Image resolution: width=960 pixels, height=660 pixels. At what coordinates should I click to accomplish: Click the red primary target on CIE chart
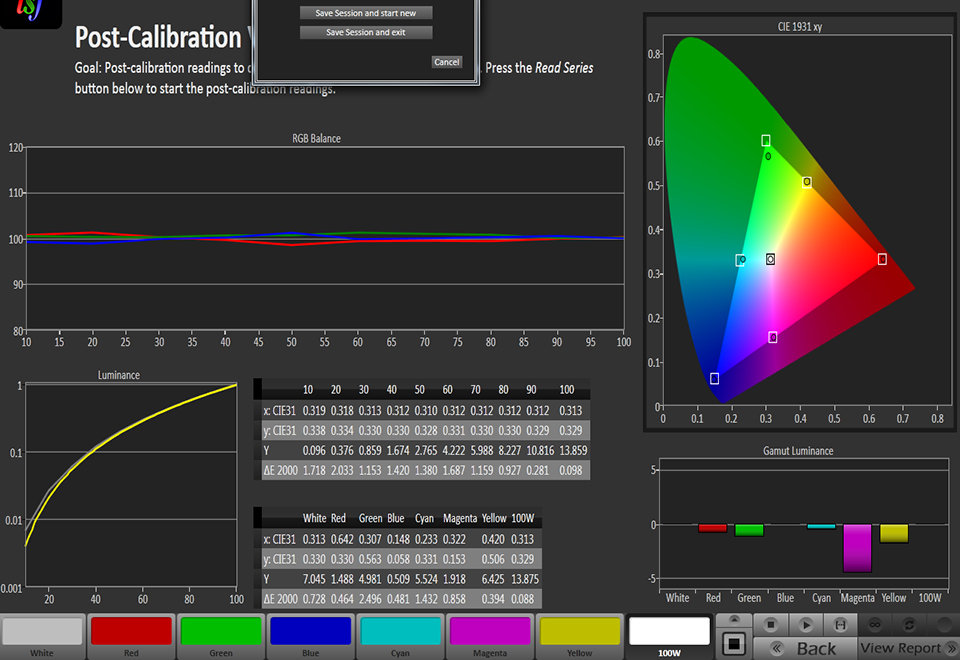[882, 259]
